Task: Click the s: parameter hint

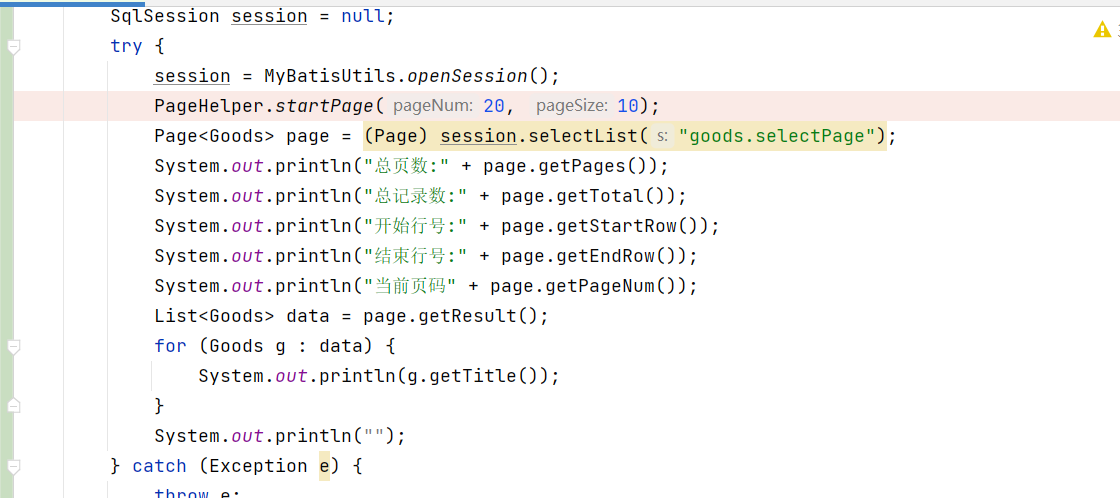Action: (x=663, y=136)
